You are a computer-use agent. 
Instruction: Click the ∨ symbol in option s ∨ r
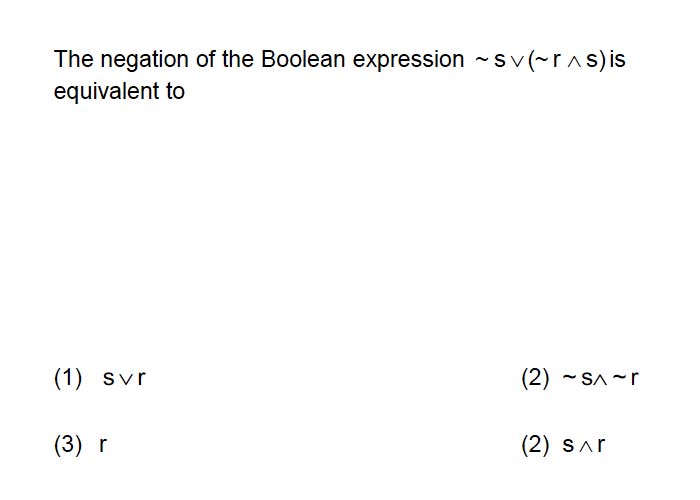point(126,380)
